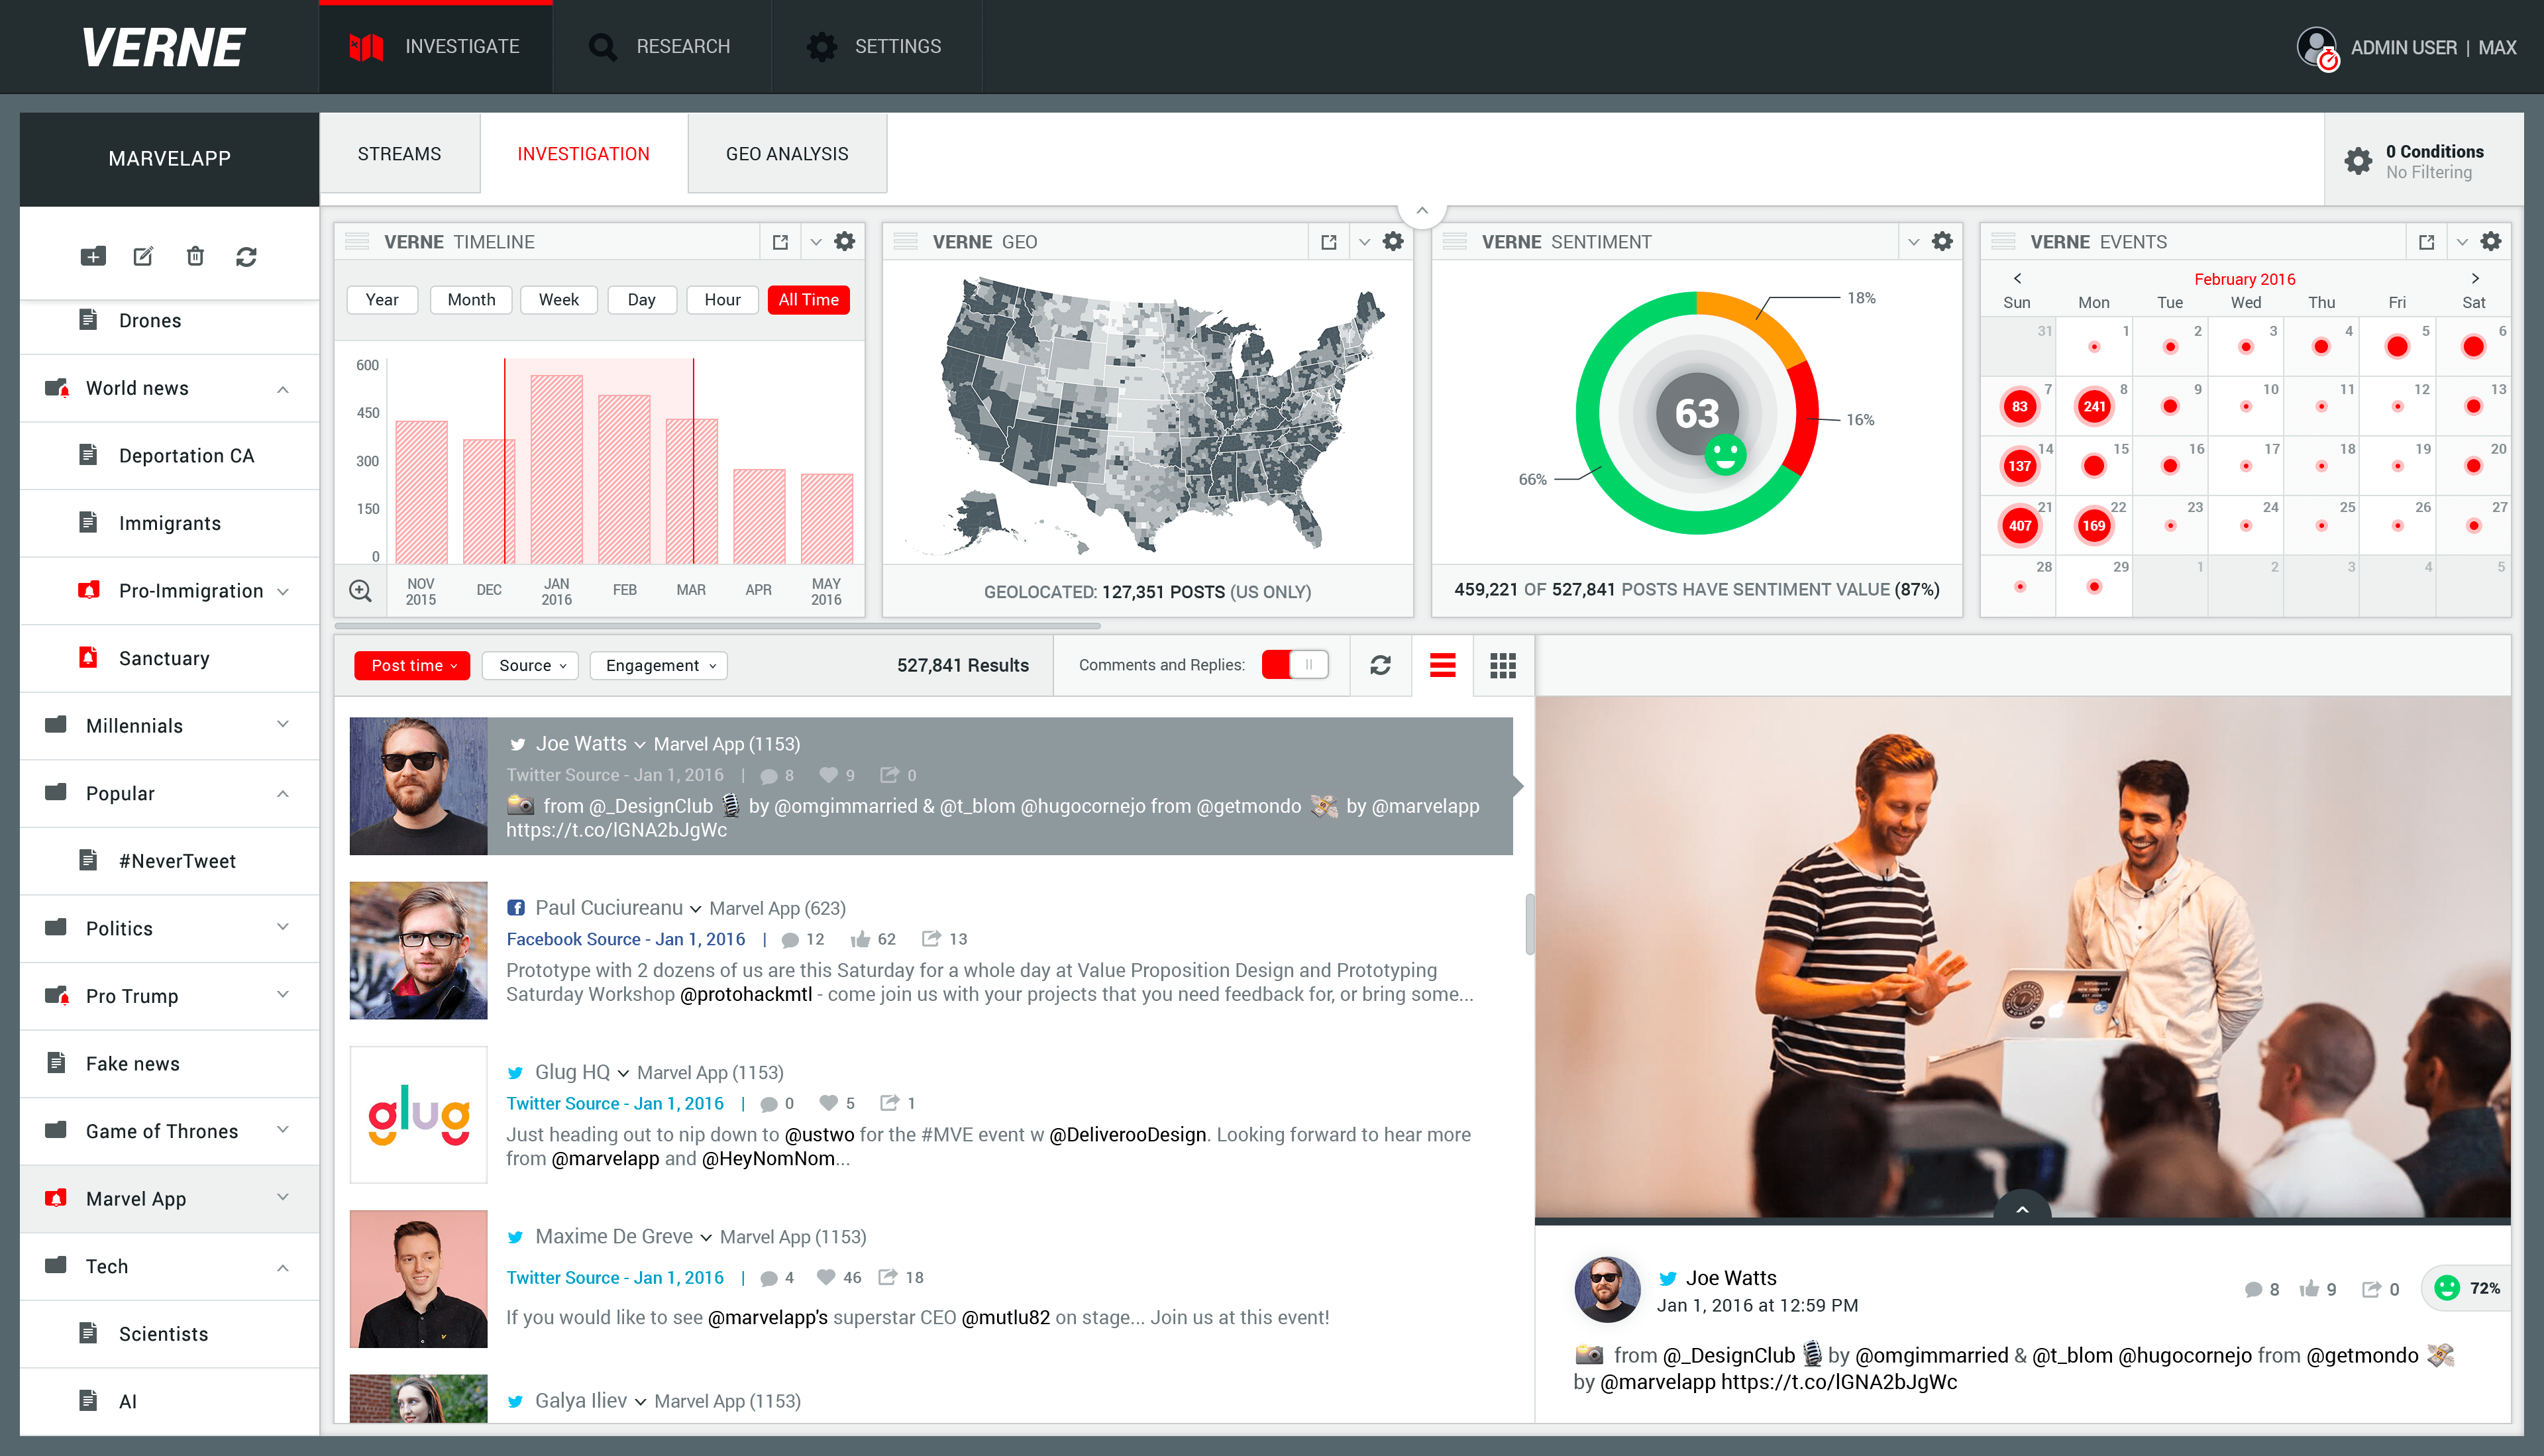Click the timeline zoom magnifier icon
Viewport: 2544px width, 1456px height.
click(x=360, y=591)
